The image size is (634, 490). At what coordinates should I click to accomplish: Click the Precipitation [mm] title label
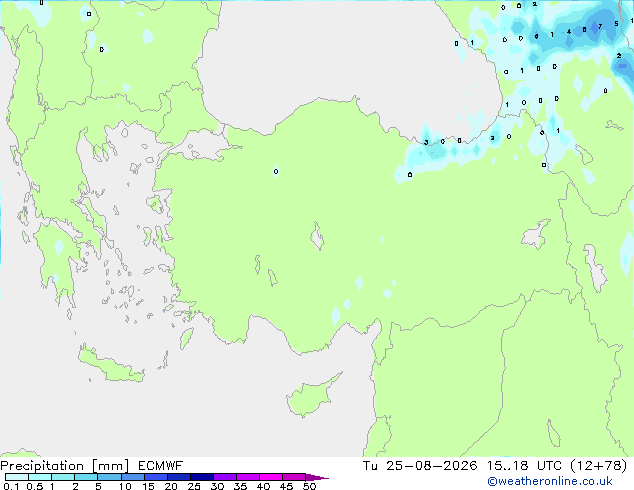pos(65,466)
